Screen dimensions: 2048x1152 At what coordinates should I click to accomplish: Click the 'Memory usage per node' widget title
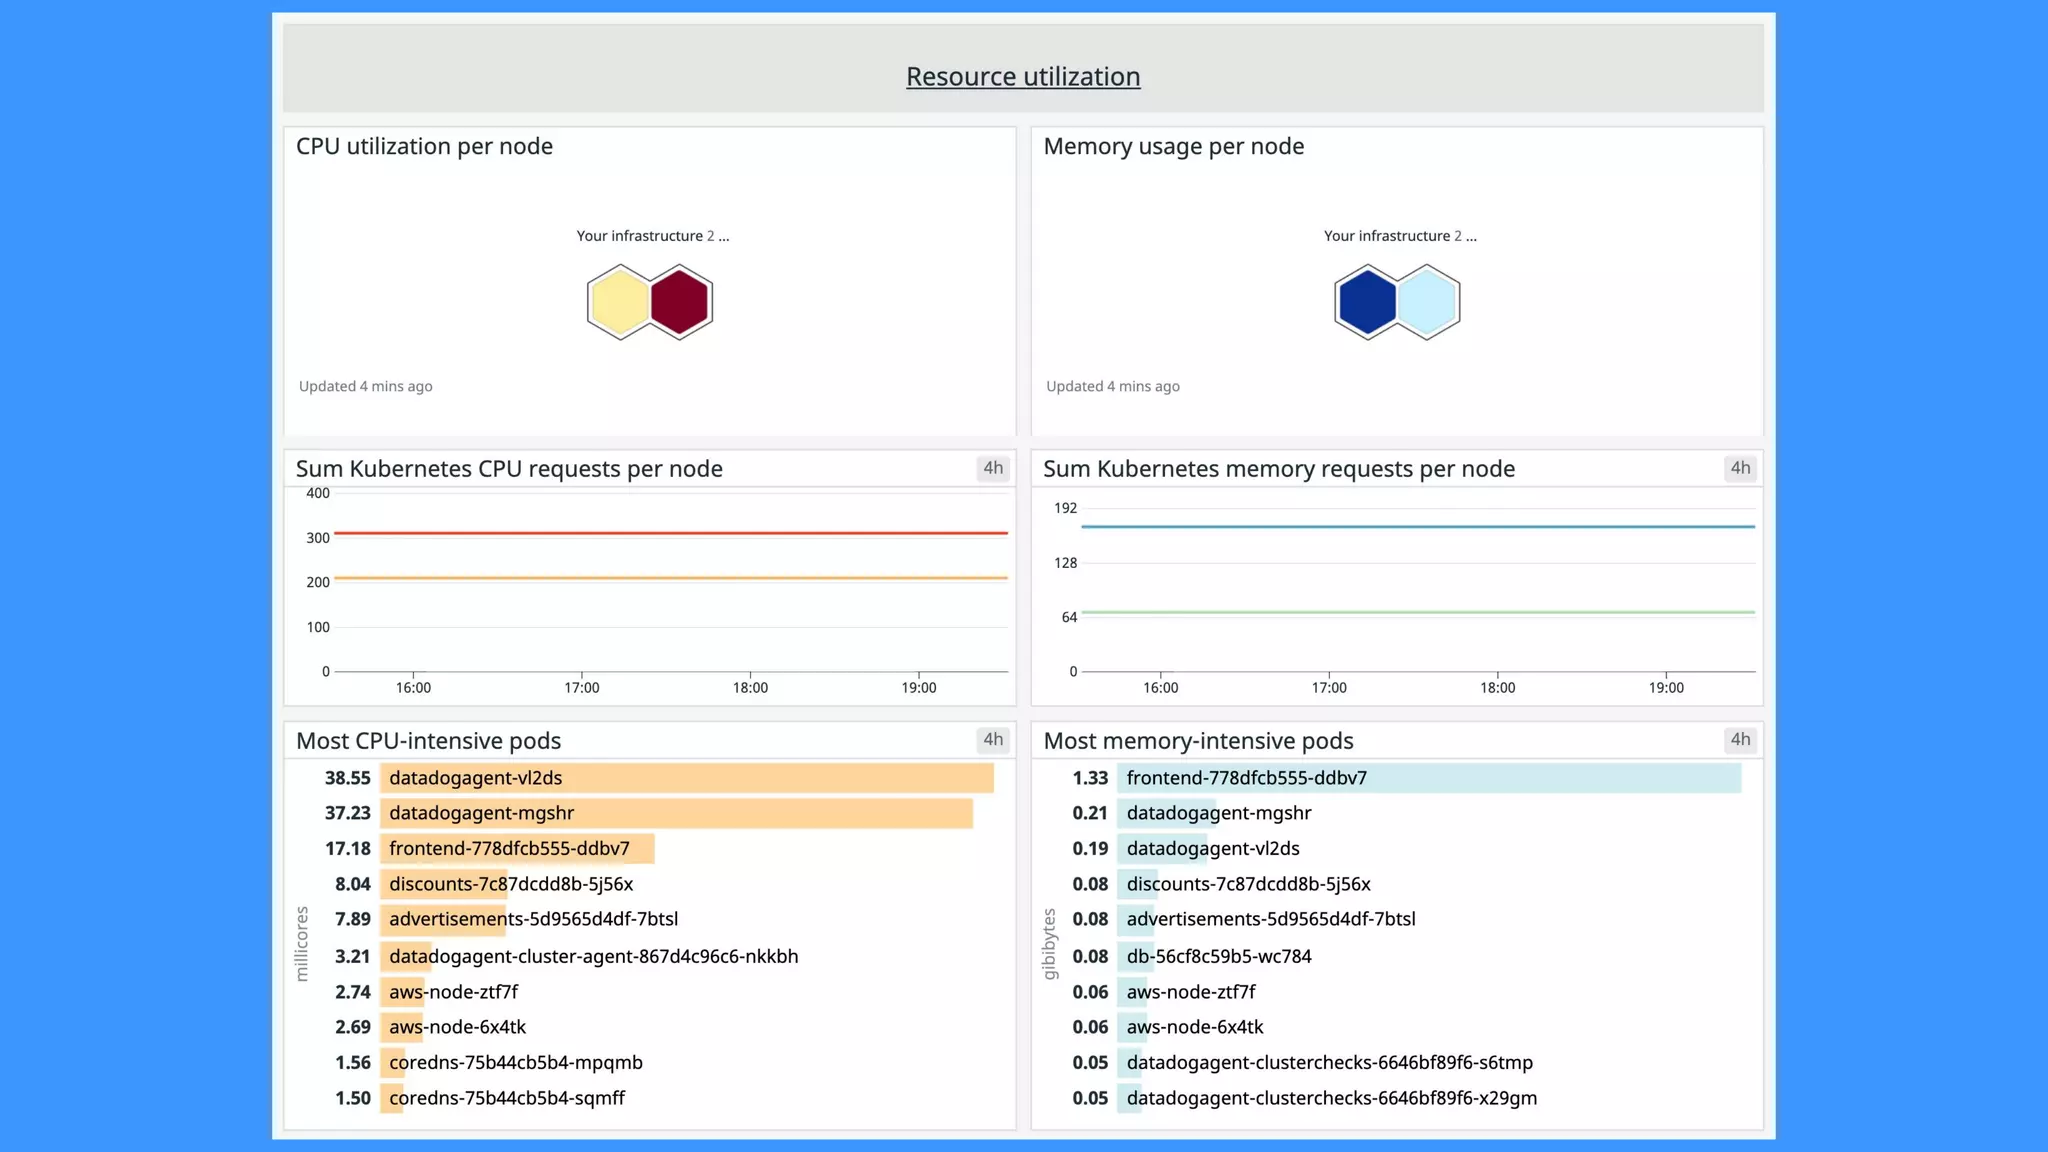pos(1173,146)
